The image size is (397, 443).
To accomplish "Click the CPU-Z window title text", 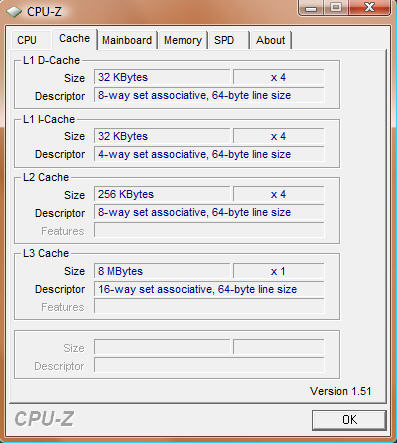I will click(x=44, y=12).
